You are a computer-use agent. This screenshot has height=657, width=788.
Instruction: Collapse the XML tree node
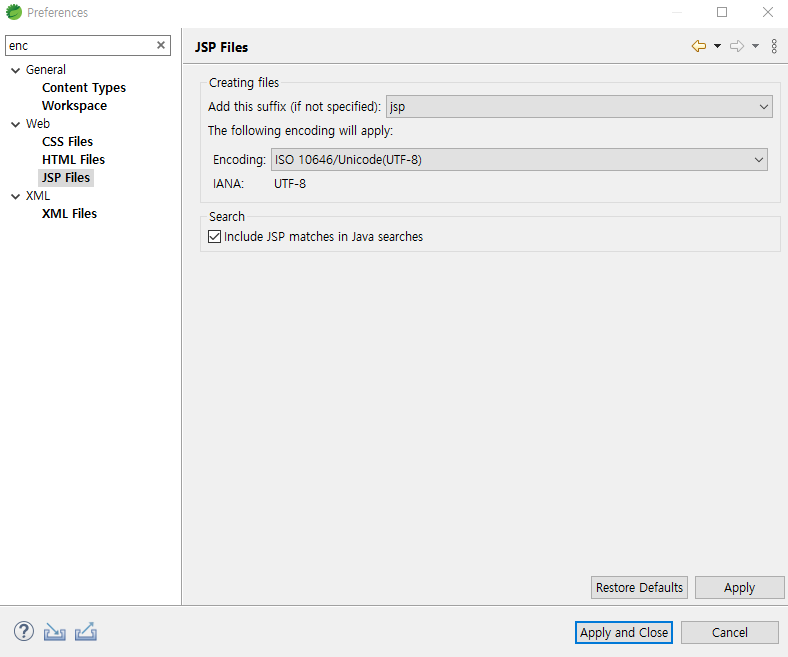pos(16,197)
